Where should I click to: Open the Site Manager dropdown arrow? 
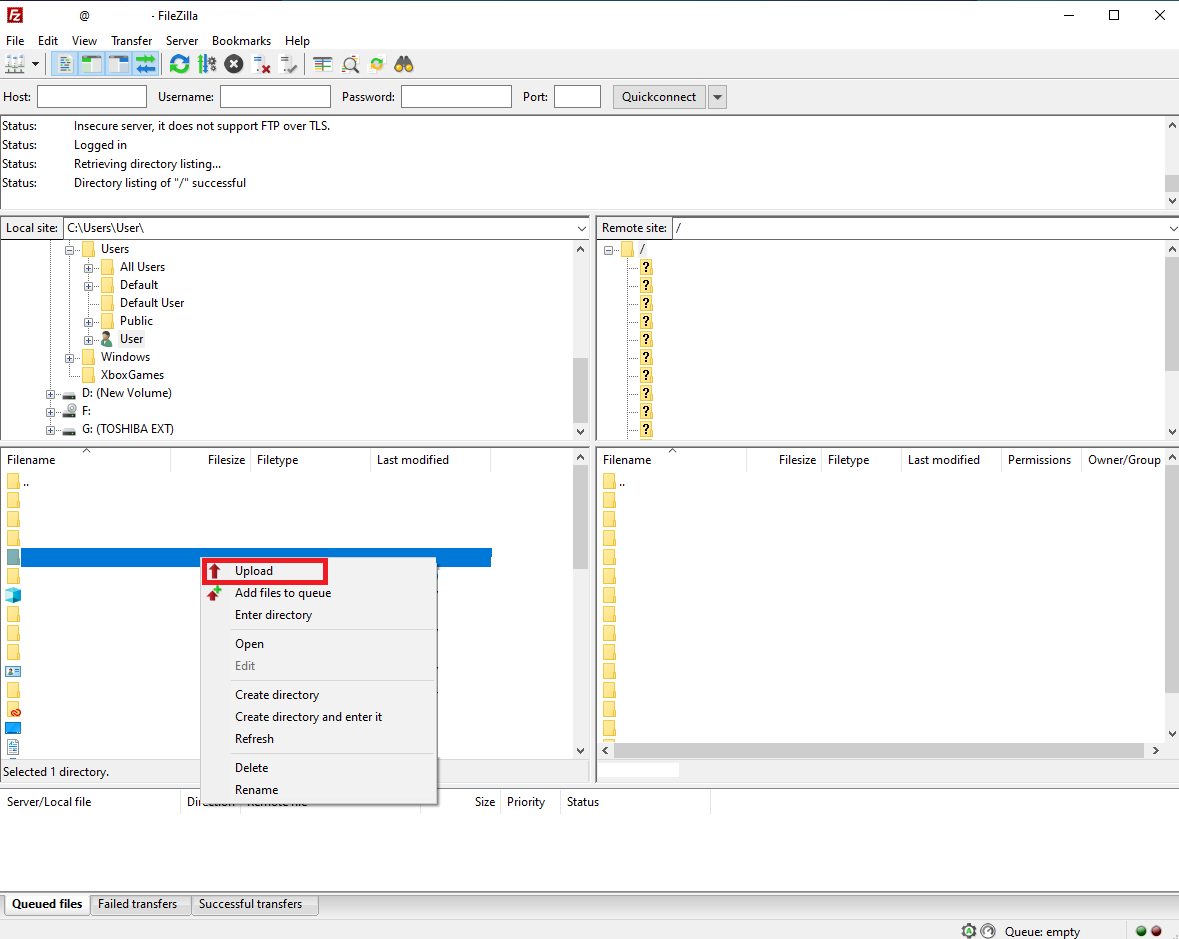tap(35, 65)
